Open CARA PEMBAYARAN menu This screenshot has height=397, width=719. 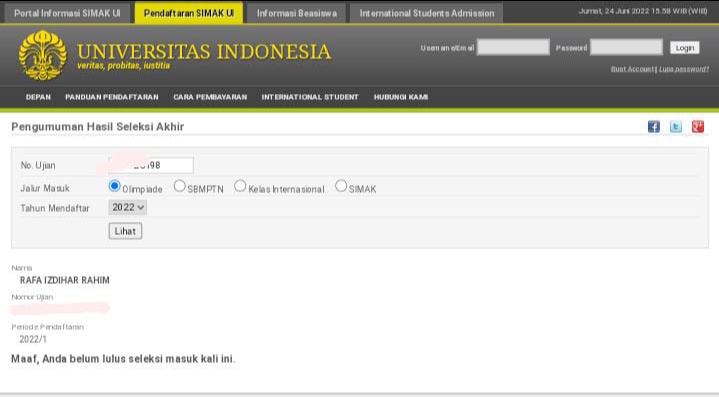pos(210,97)
